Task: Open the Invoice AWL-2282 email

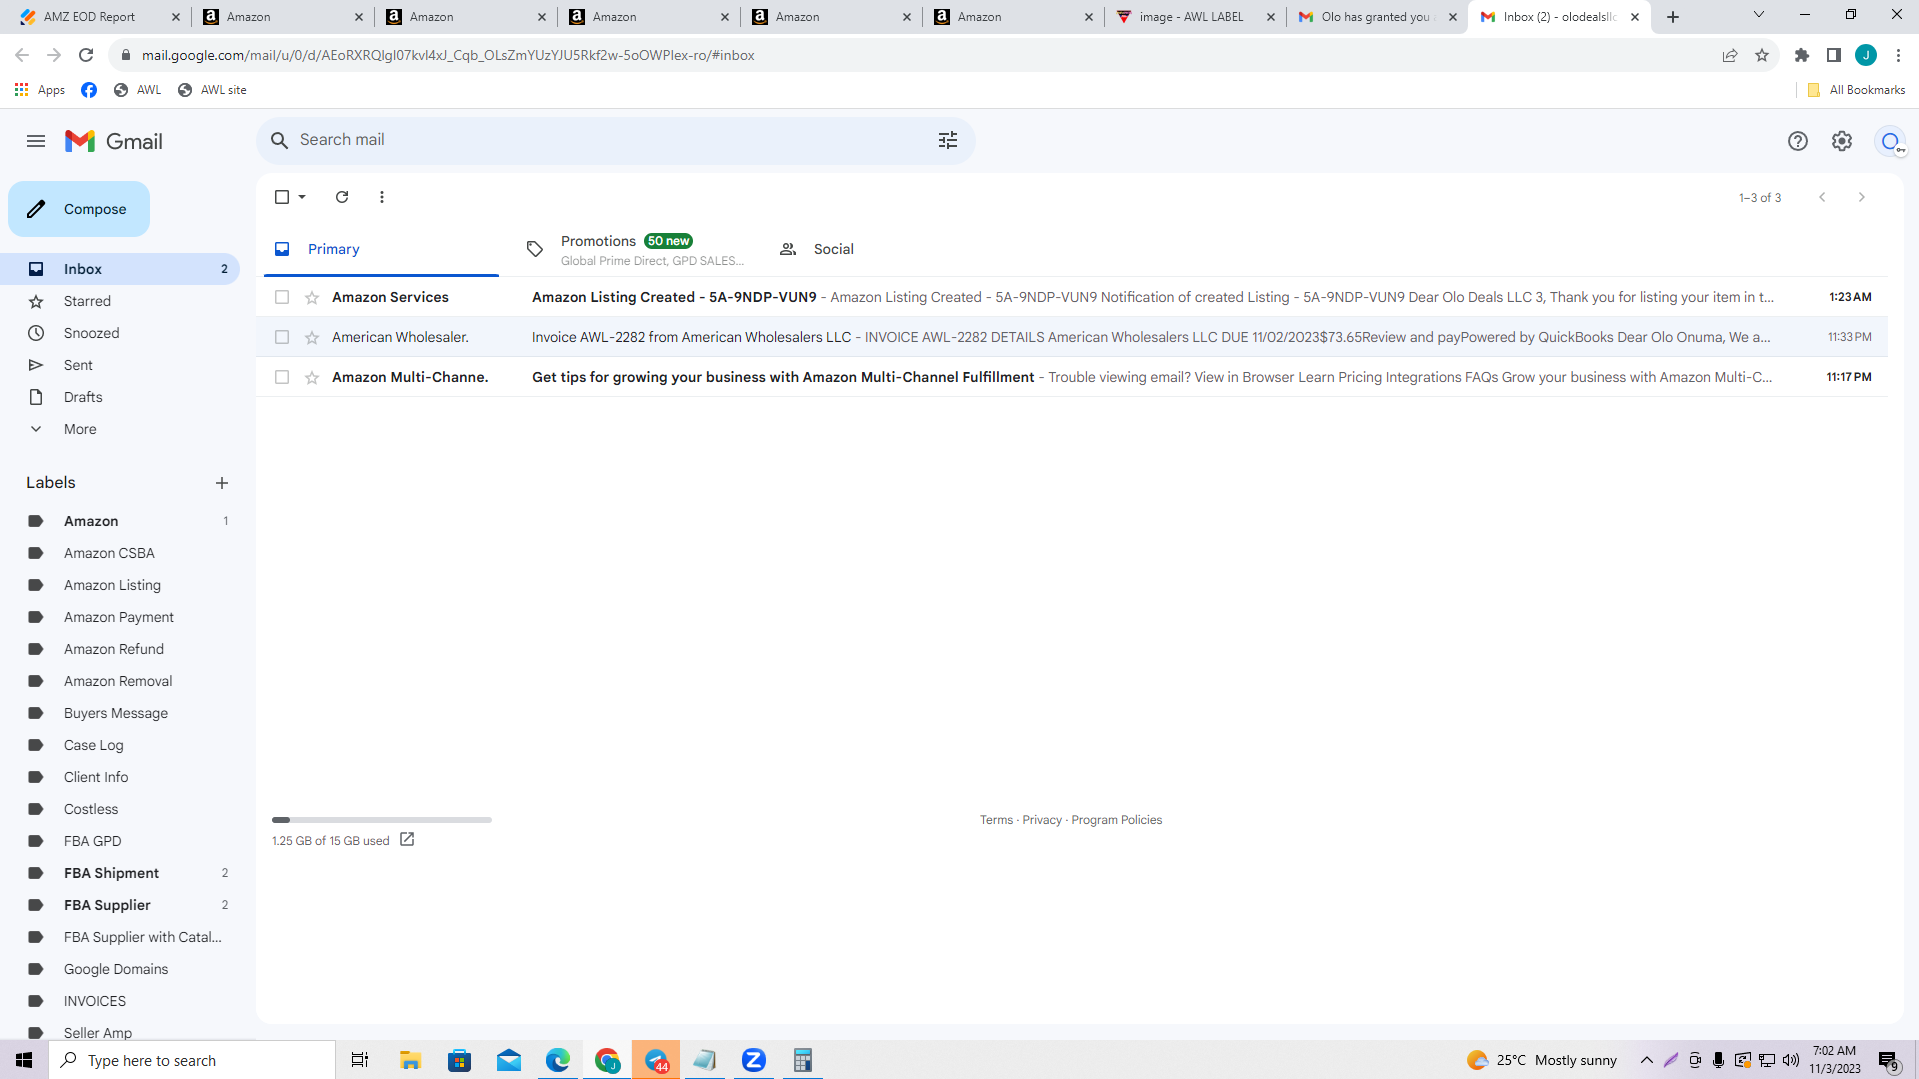Action: tap(1072, 337)
